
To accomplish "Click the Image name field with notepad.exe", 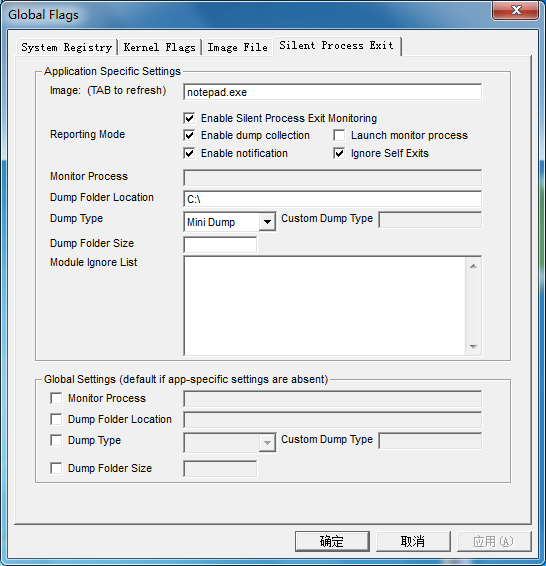I will click(332, 92).
